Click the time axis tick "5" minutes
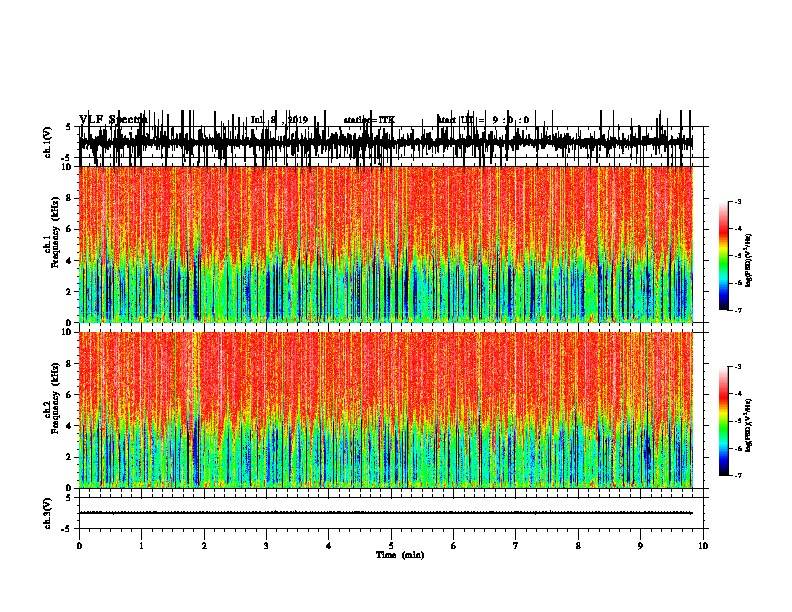 (391, 546)
